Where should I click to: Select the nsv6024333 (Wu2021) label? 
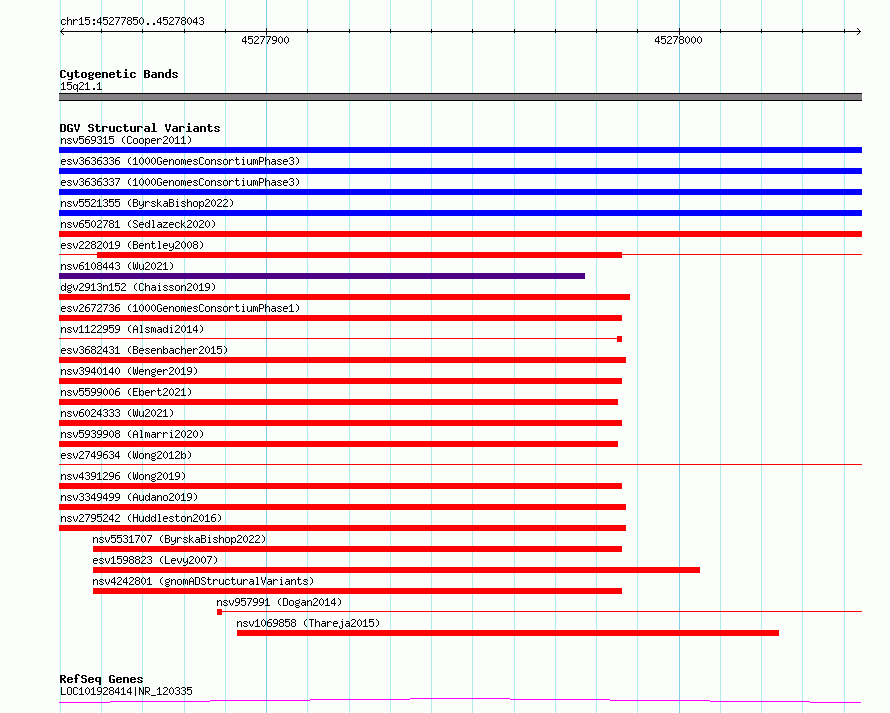[117, 413]
